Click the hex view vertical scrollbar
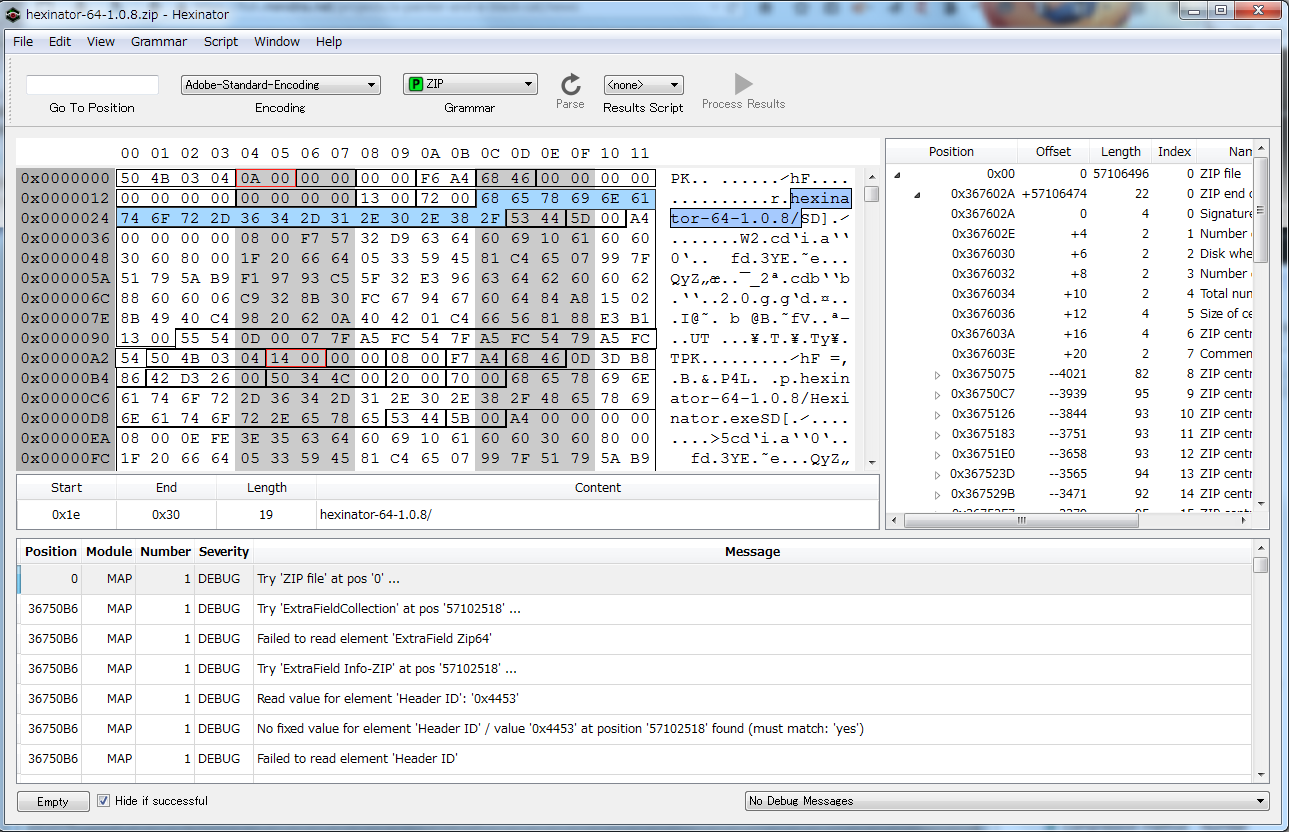The width and height of the screenshot is (1289, 832). [872, 318]
